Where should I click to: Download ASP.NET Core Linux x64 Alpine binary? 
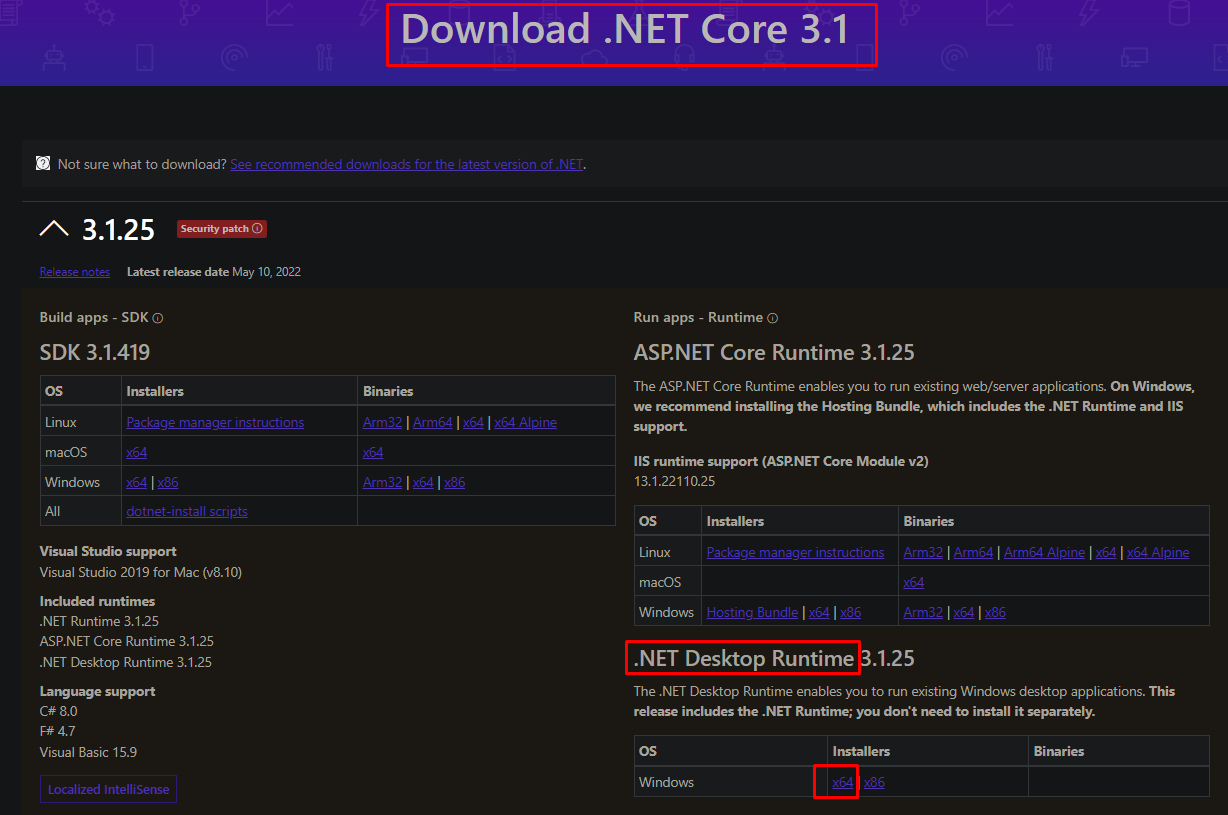coord(1158,552)
